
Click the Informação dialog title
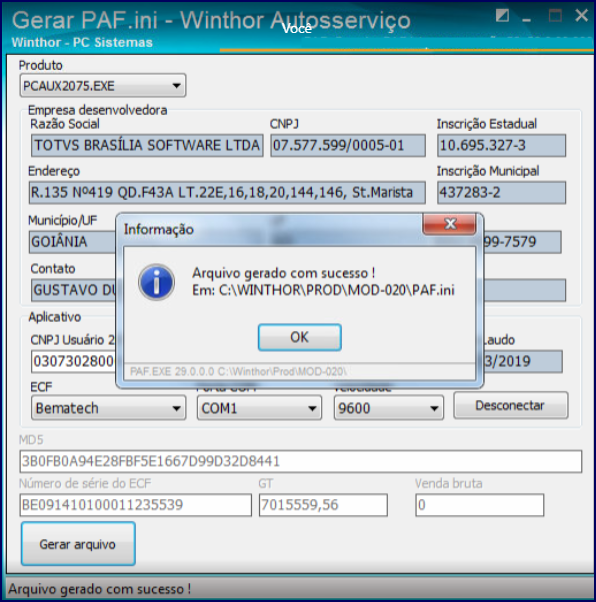pos(159,230)
